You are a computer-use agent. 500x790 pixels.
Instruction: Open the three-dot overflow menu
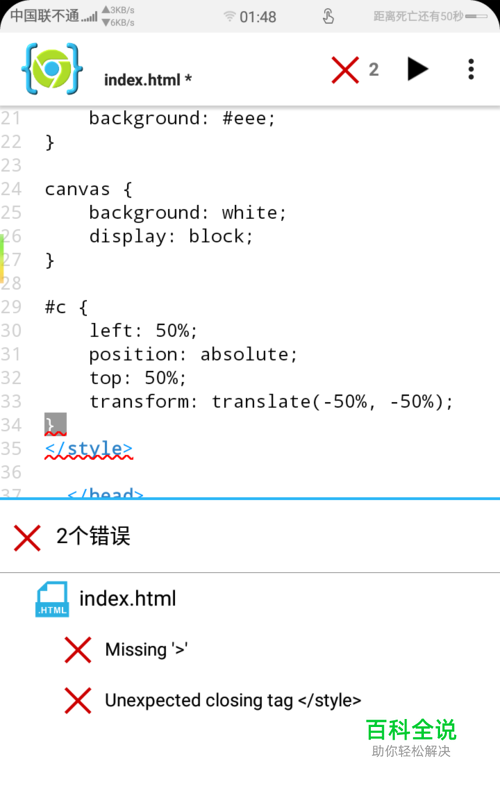[x=471, y=69]
